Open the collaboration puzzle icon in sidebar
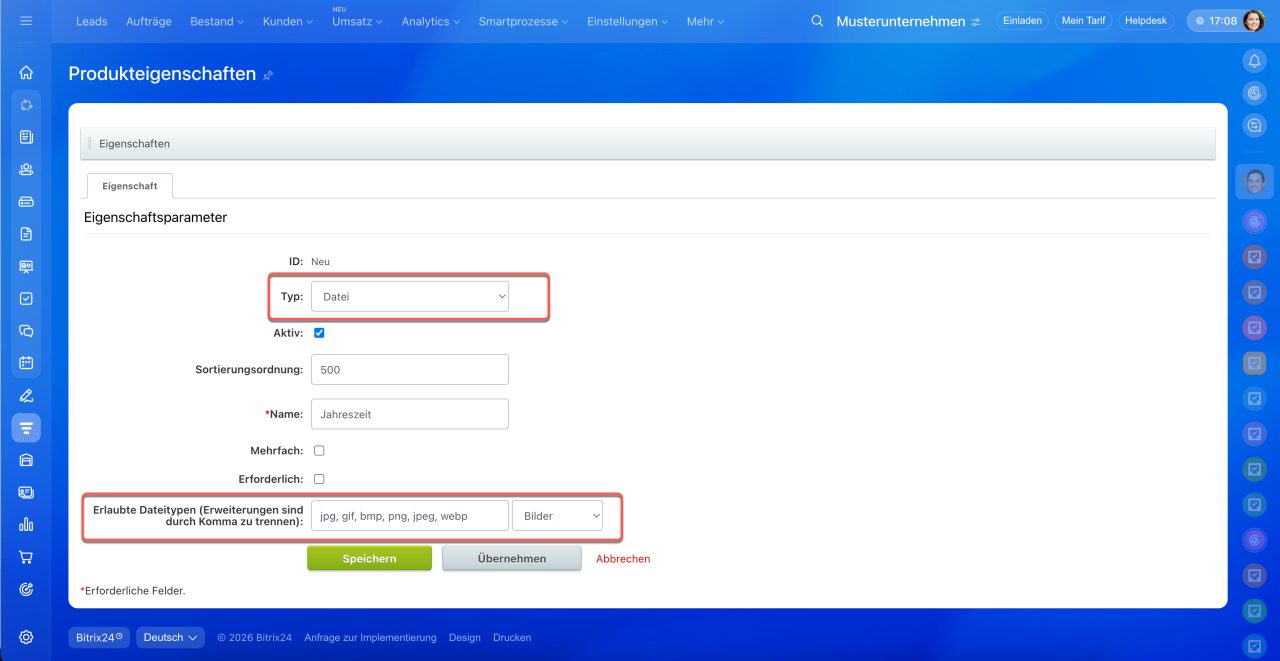 [x=26, y=104]
